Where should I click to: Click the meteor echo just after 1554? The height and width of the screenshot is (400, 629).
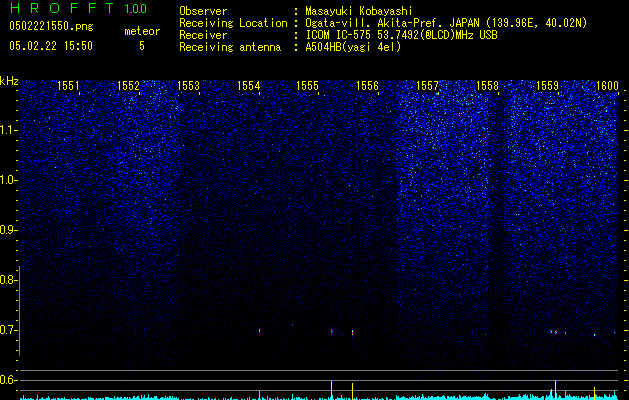tap(260, 331)
